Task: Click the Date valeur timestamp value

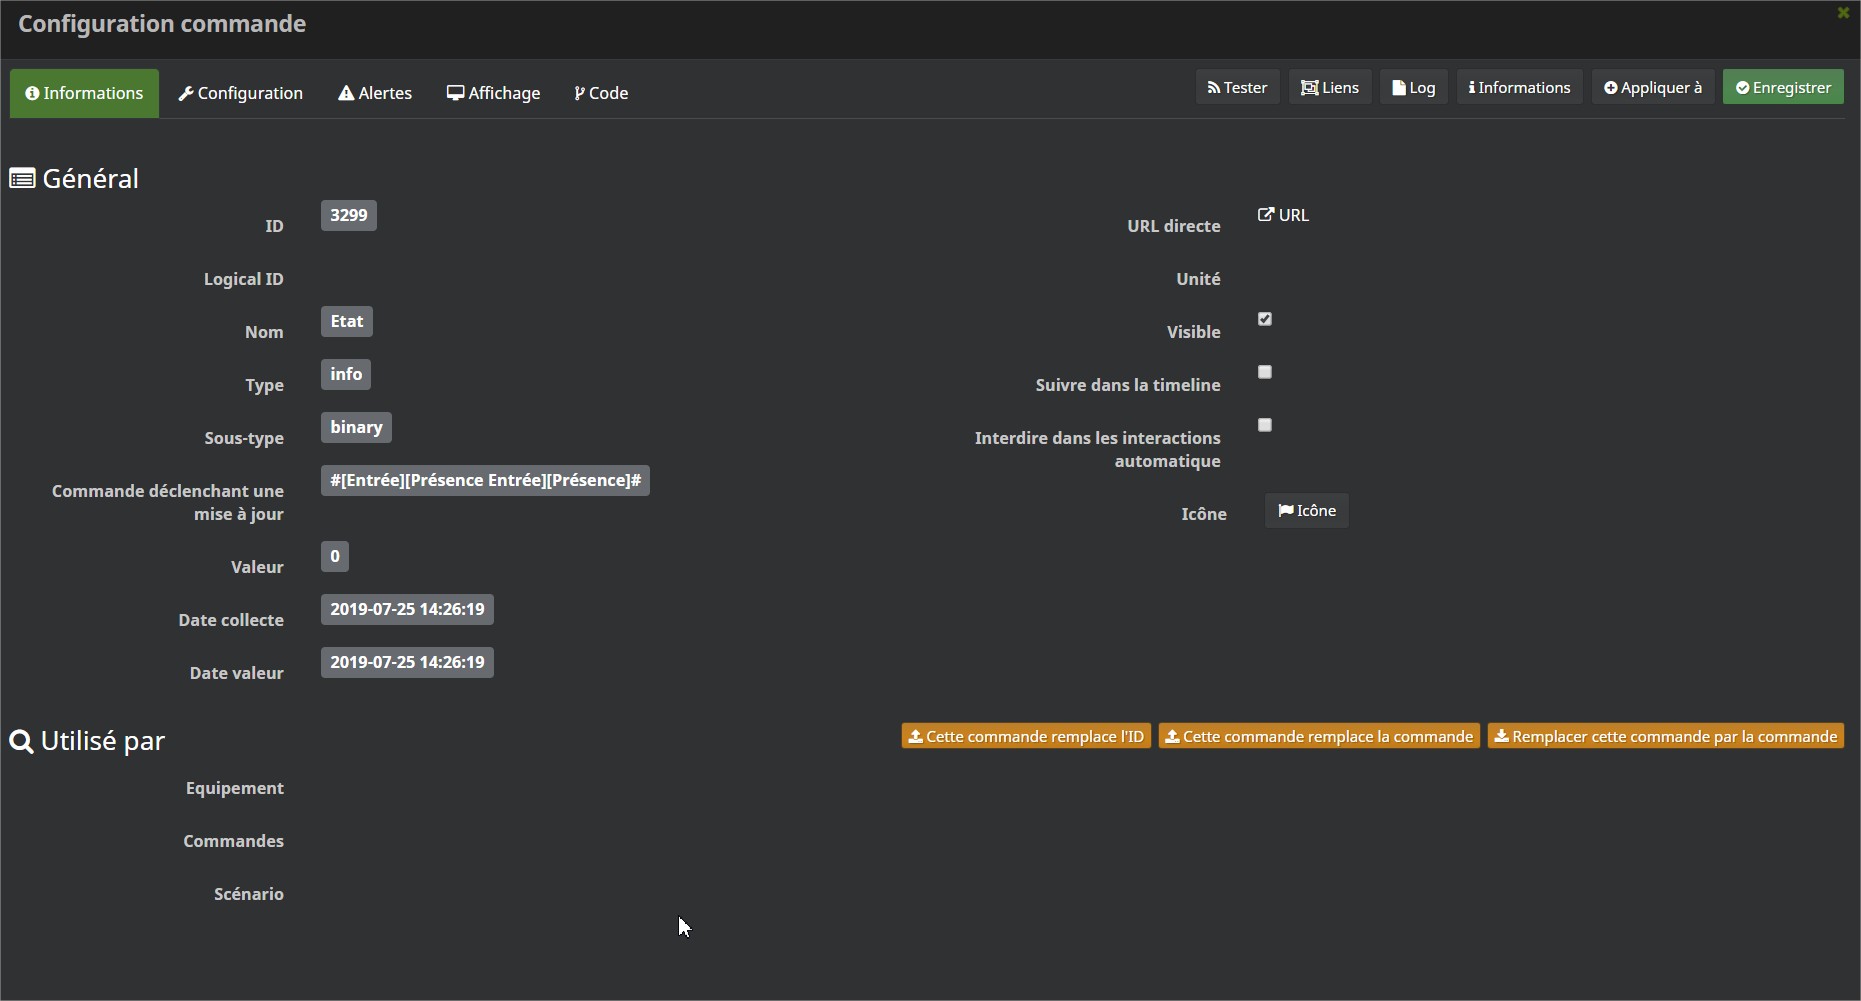Action: [x=407, y=662]
